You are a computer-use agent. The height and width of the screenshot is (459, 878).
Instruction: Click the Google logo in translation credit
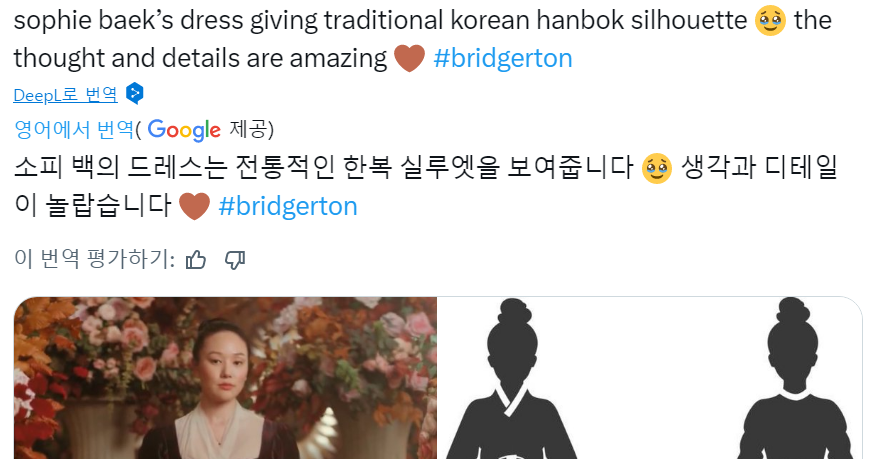coord(184,130)
